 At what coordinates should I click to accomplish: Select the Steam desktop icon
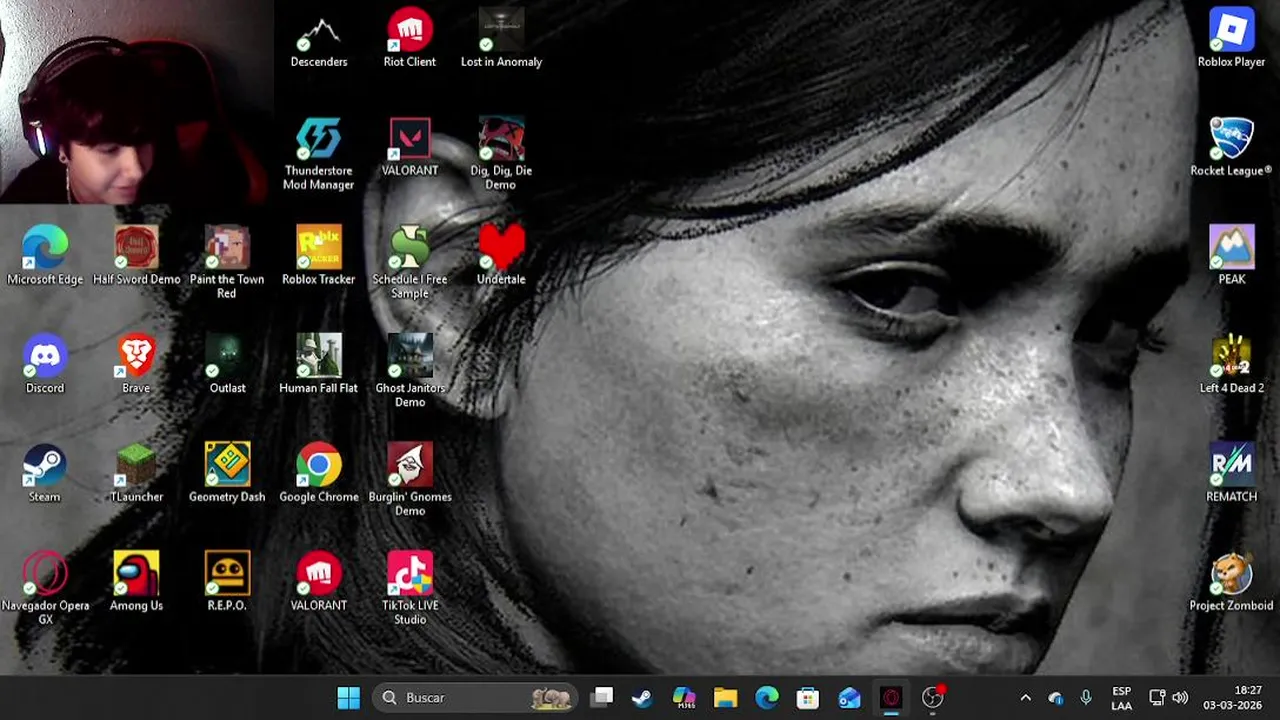pyautogui.click(x=45, y=475)
